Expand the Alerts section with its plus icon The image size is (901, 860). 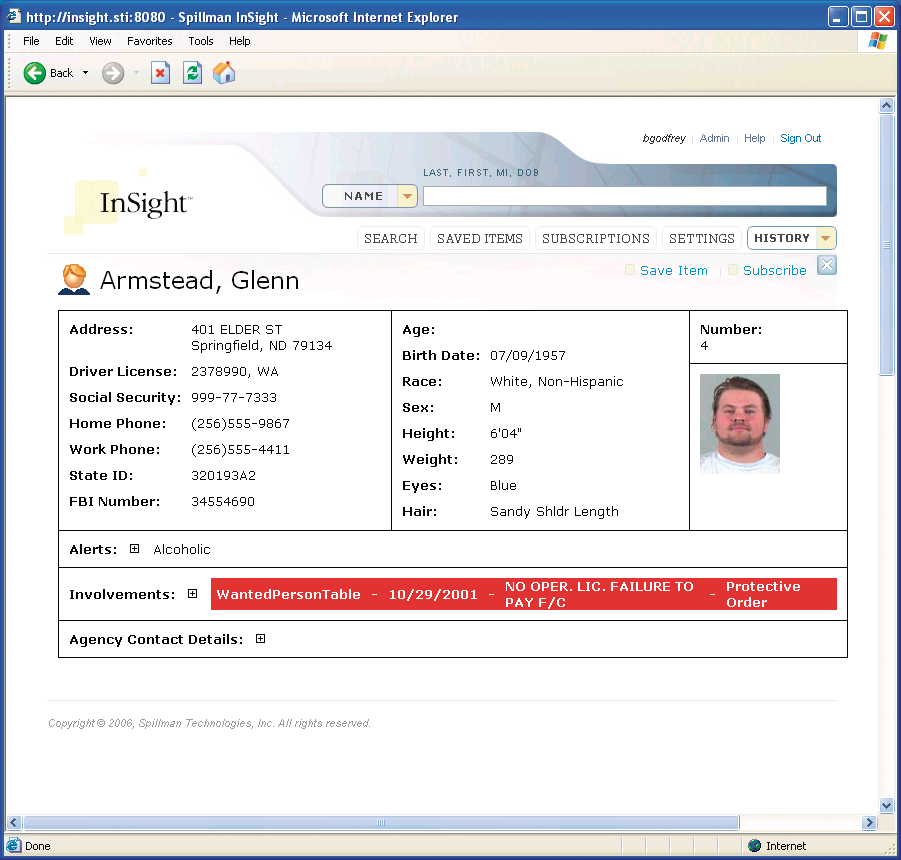coord(134,548)
